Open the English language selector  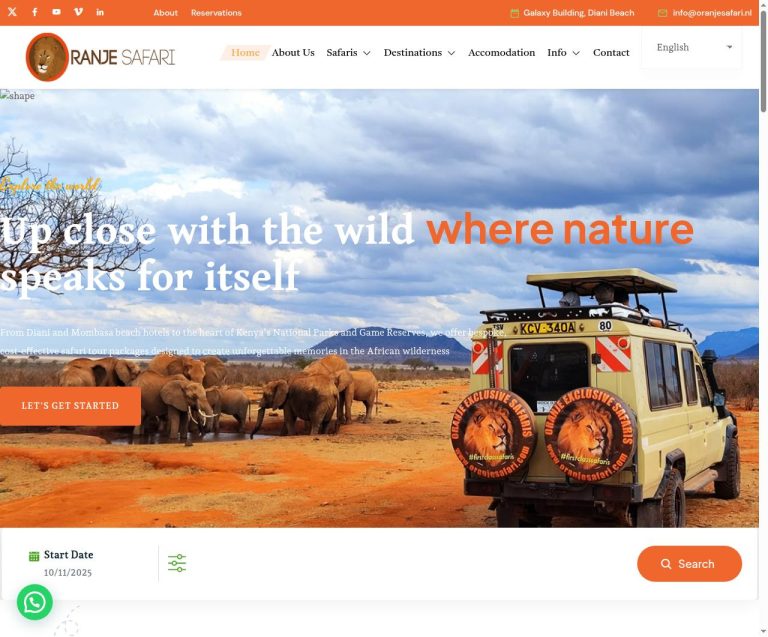[x=692, y=47]
